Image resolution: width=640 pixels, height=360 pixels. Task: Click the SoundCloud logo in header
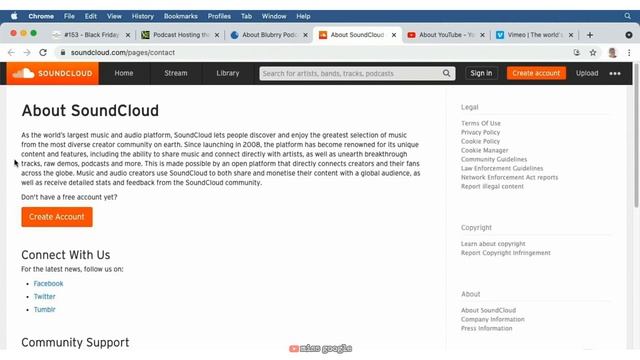(x=52, y=73)
